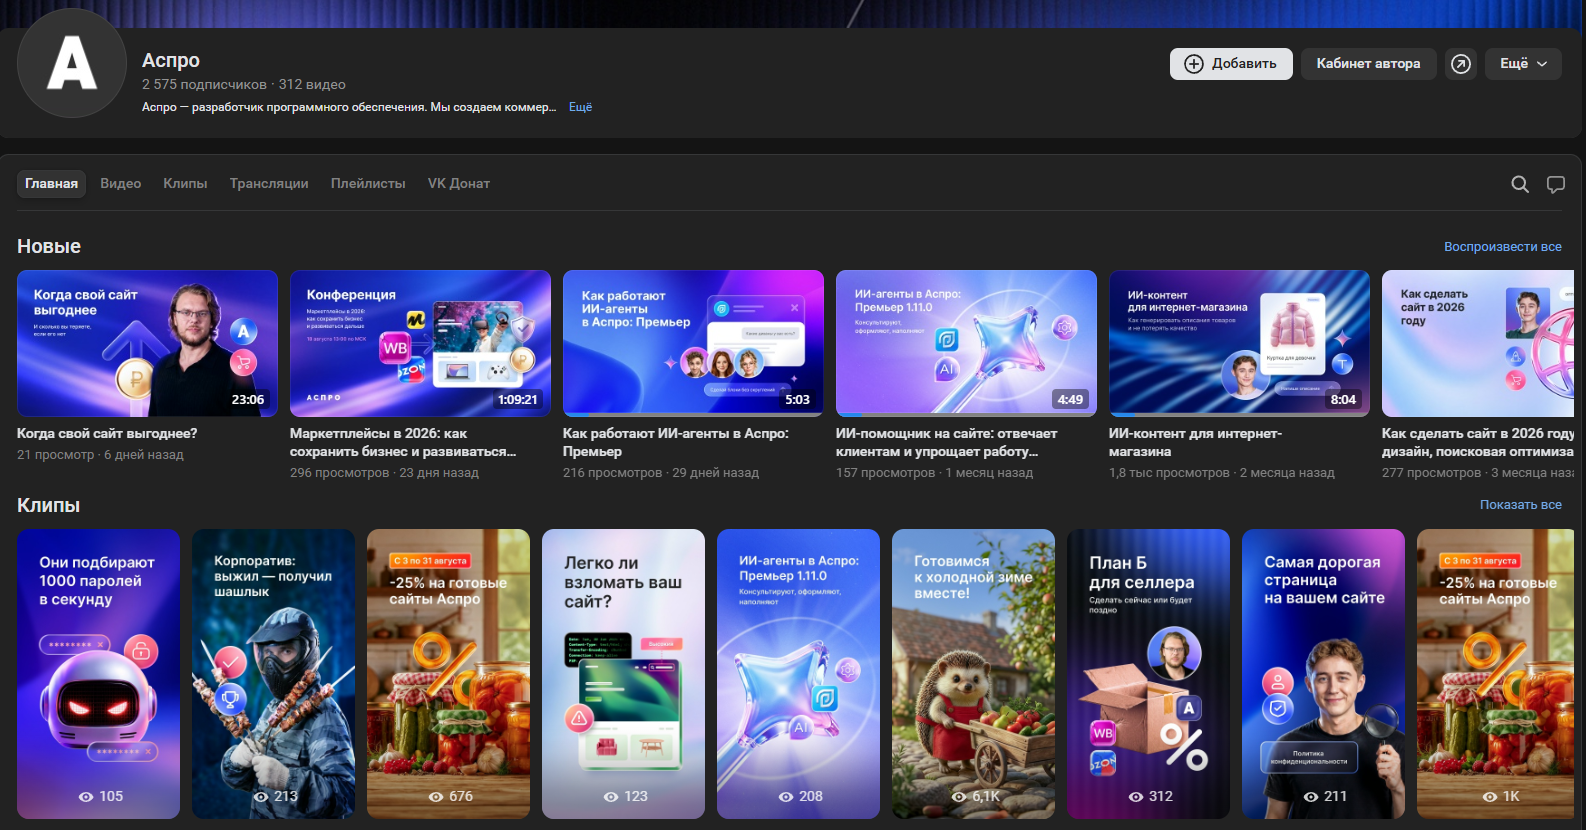Click the share arrow icon beside Кабинет автора
The height and width of the screenshot is (830, 1586).
tap(1461, 64)
